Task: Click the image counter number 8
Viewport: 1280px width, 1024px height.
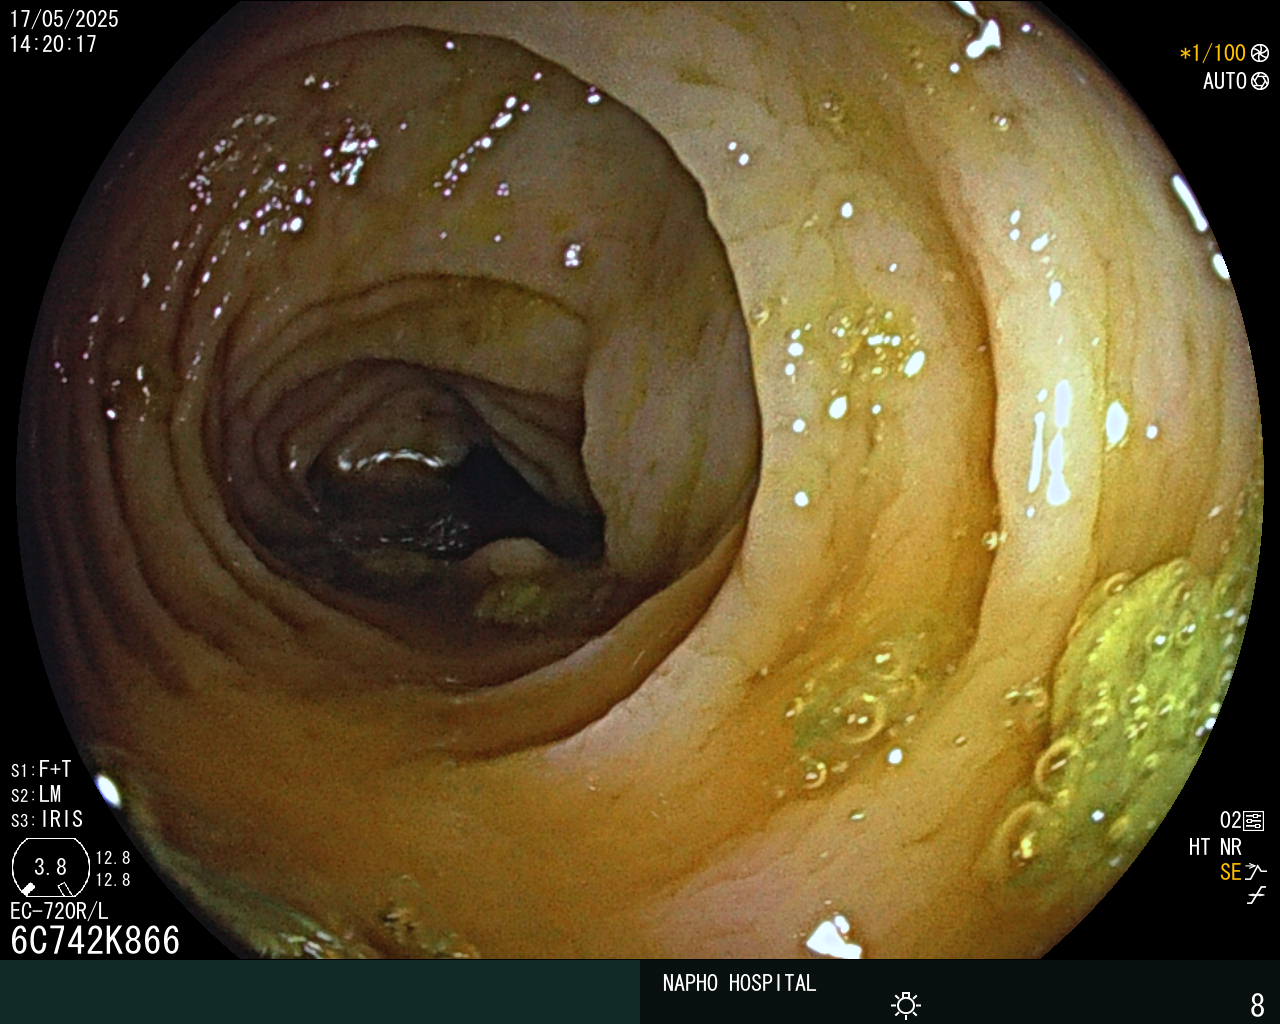Action: 1257,1004
